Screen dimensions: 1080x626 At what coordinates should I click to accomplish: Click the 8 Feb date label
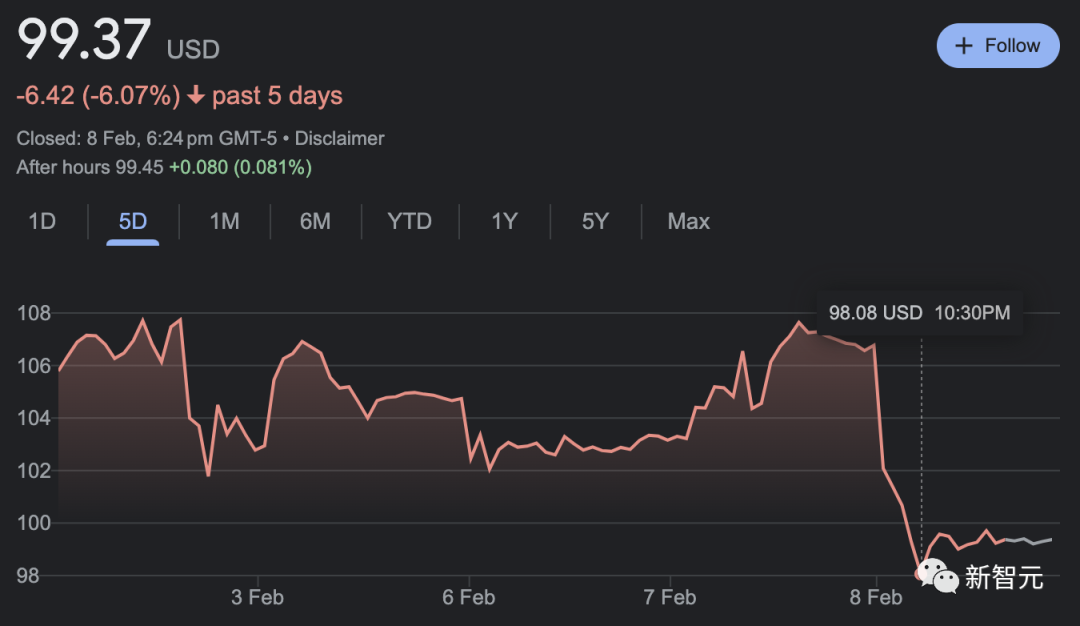[x=876, y=597]
